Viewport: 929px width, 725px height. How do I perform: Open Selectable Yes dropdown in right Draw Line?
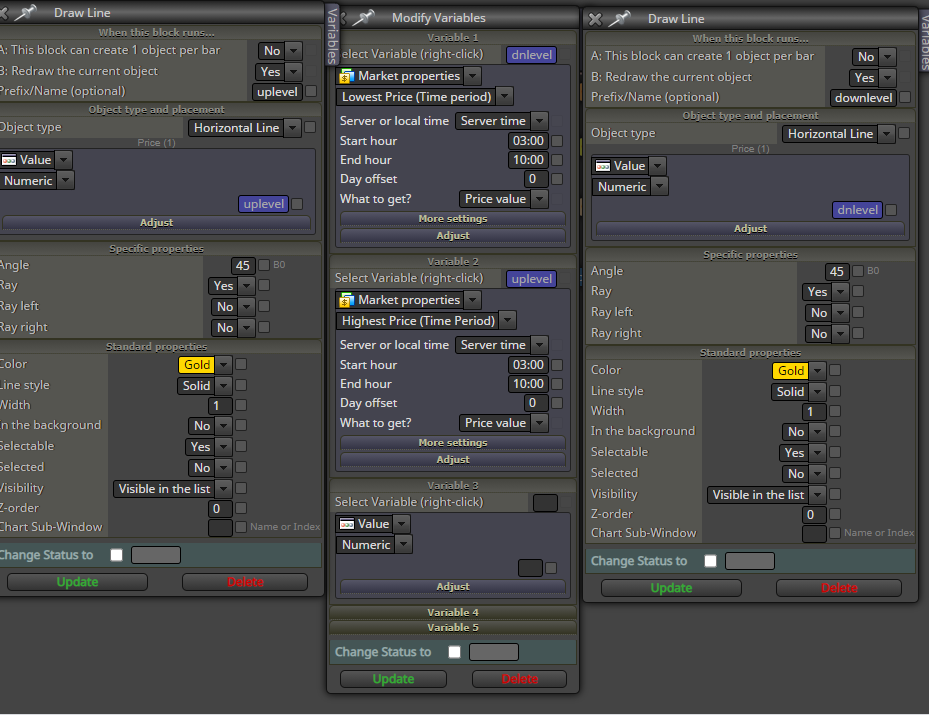[802, 453]
